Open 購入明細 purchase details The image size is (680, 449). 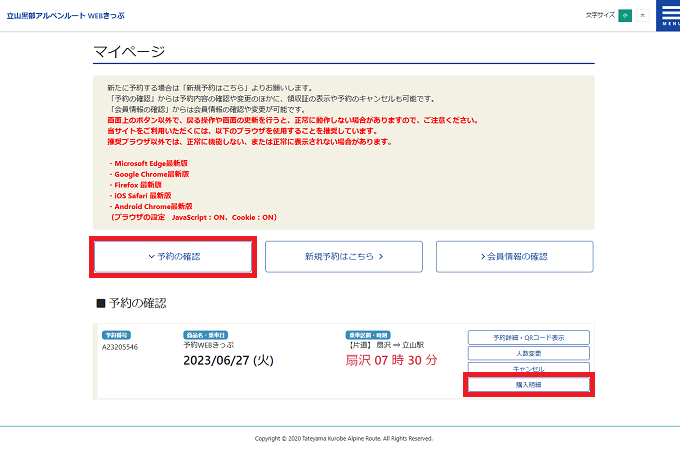(528, 384)
